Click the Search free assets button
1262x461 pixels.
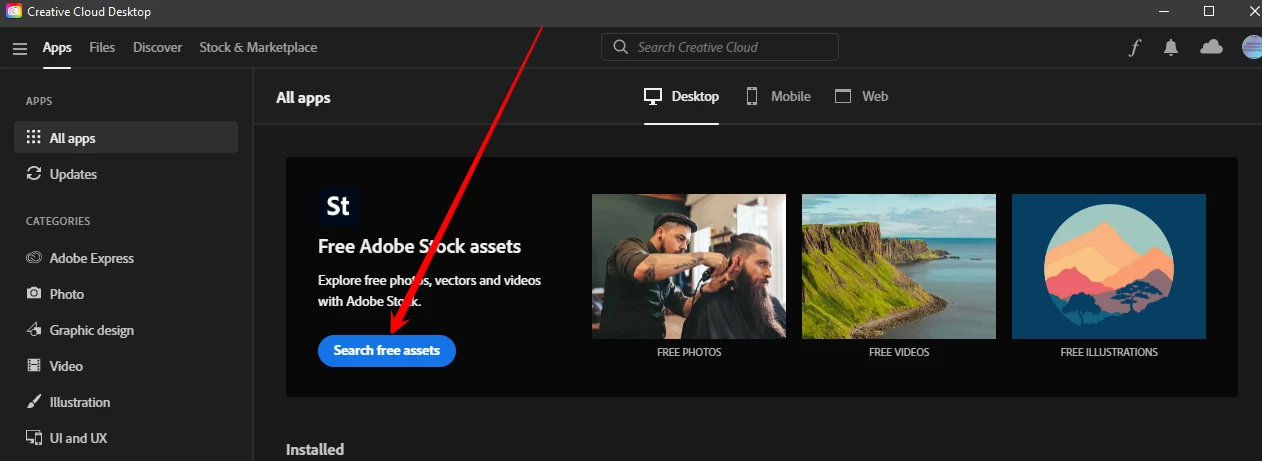(x=387, y=350)
